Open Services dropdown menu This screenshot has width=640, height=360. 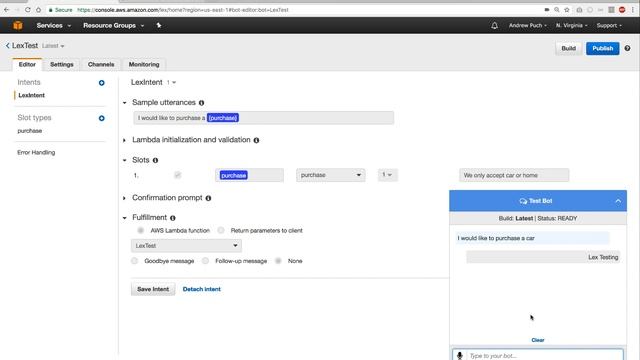point(53,25)
